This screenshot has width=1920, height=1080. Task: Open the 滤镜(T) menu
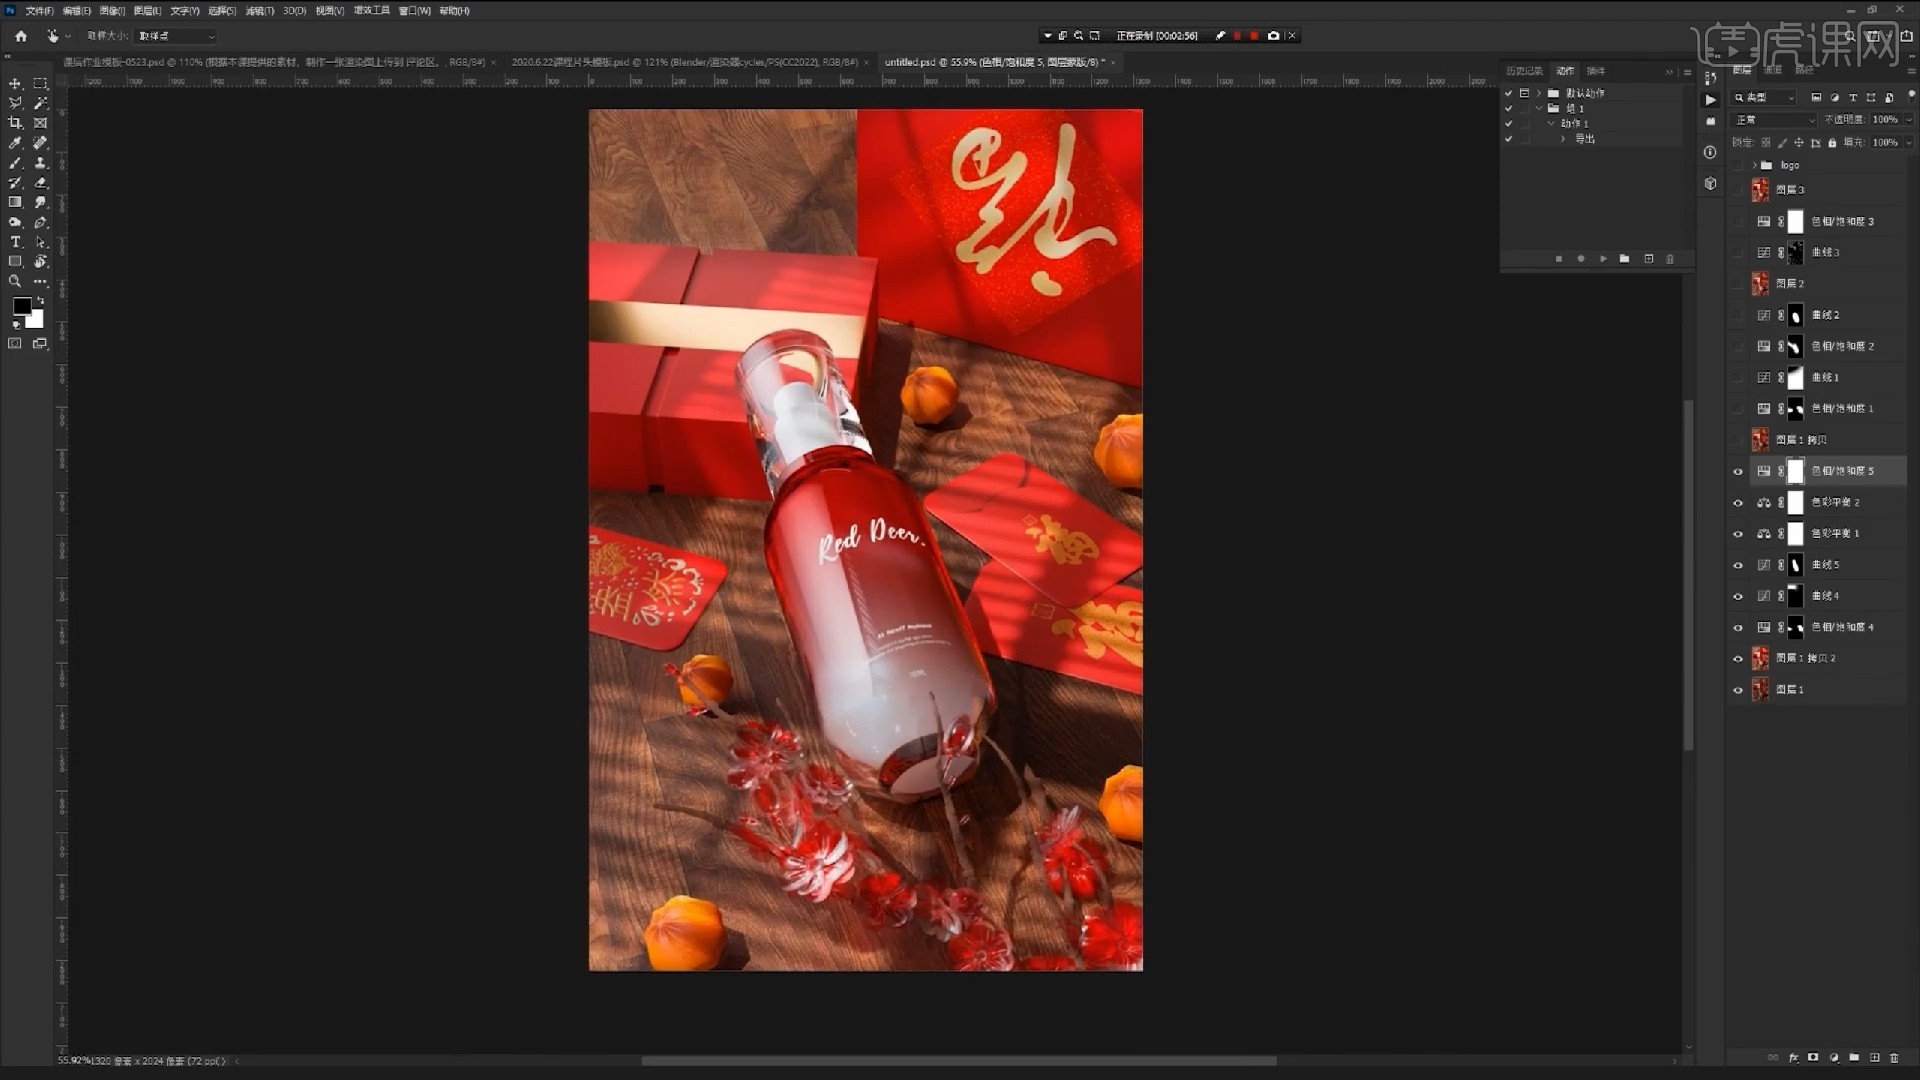[261, 11]
